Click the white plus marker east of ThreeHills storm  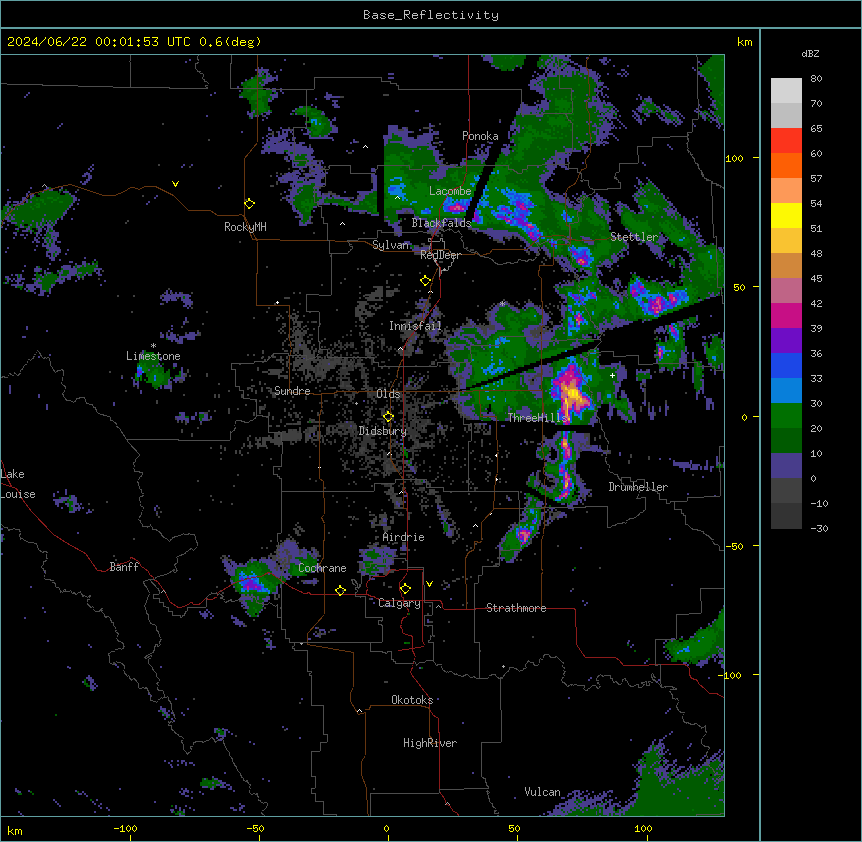[x=612, y=375]
